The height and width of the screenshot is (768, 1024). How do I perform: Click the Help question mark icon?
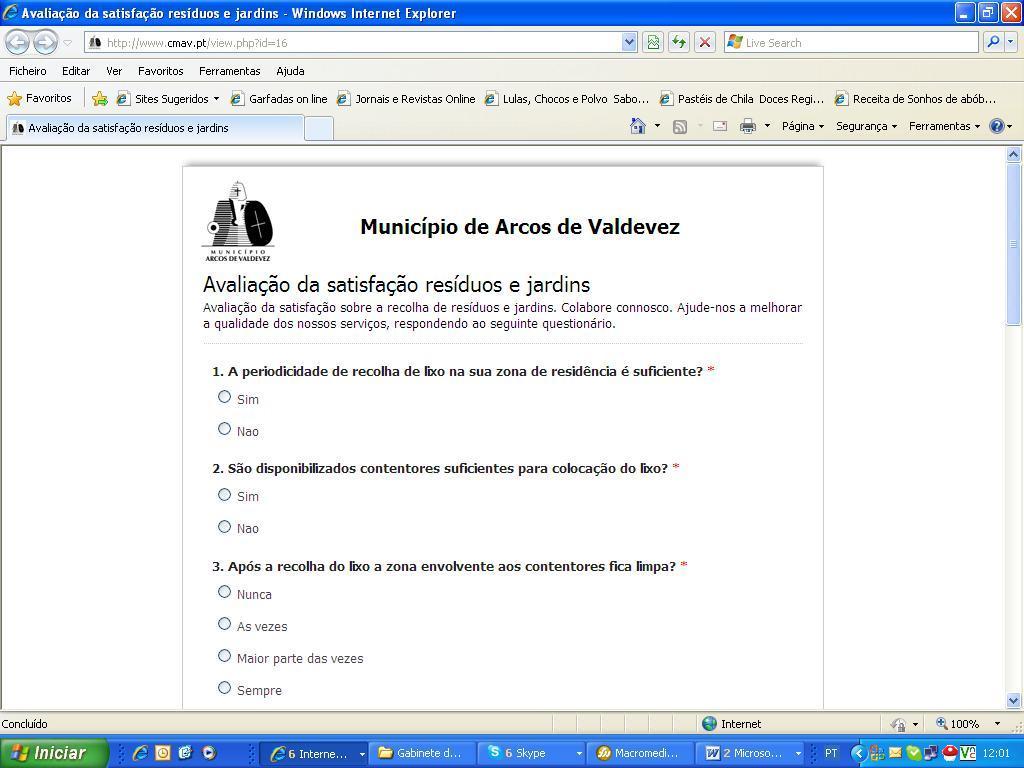pos(996,126)
